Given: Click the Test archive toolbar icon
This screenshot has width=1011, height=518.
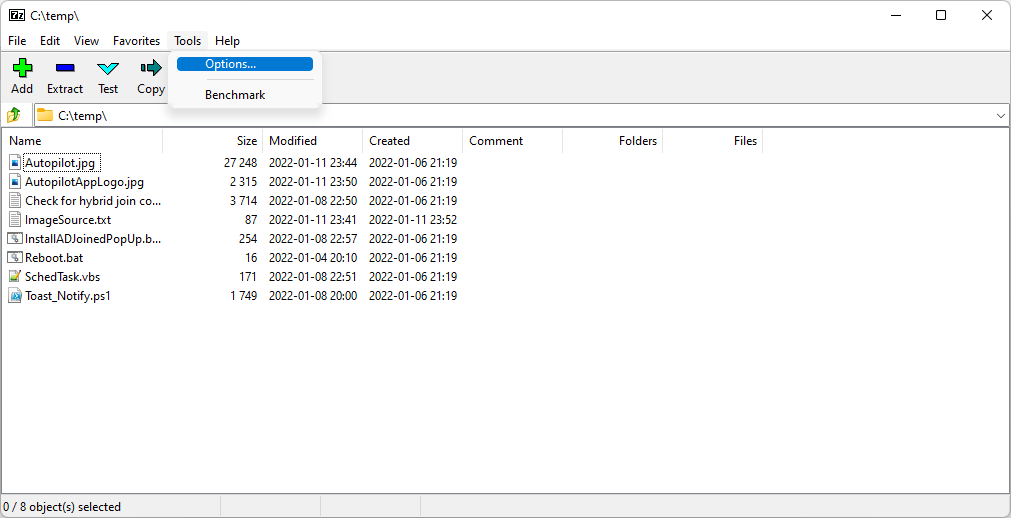Looking at the screenshot, I should point(108,68).
